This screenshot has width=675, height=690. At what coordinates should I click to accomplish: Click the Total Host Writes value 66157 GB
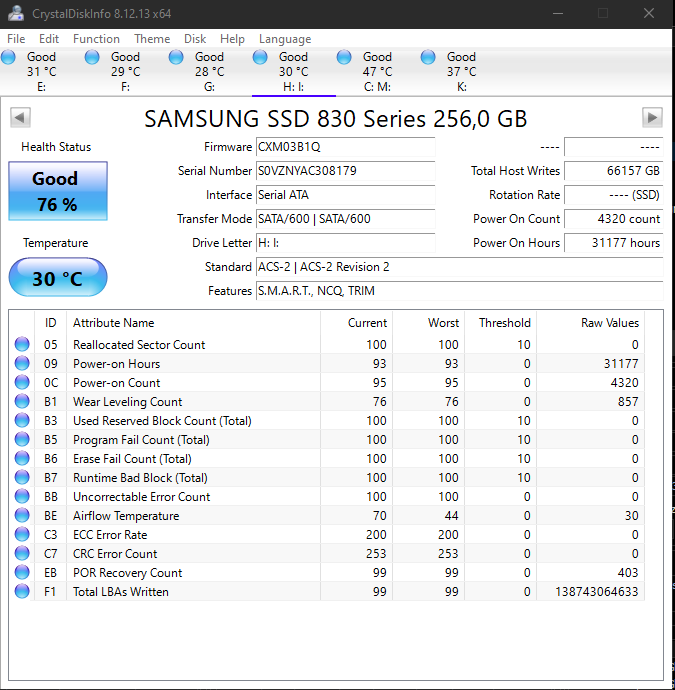[x=613, y=171]
